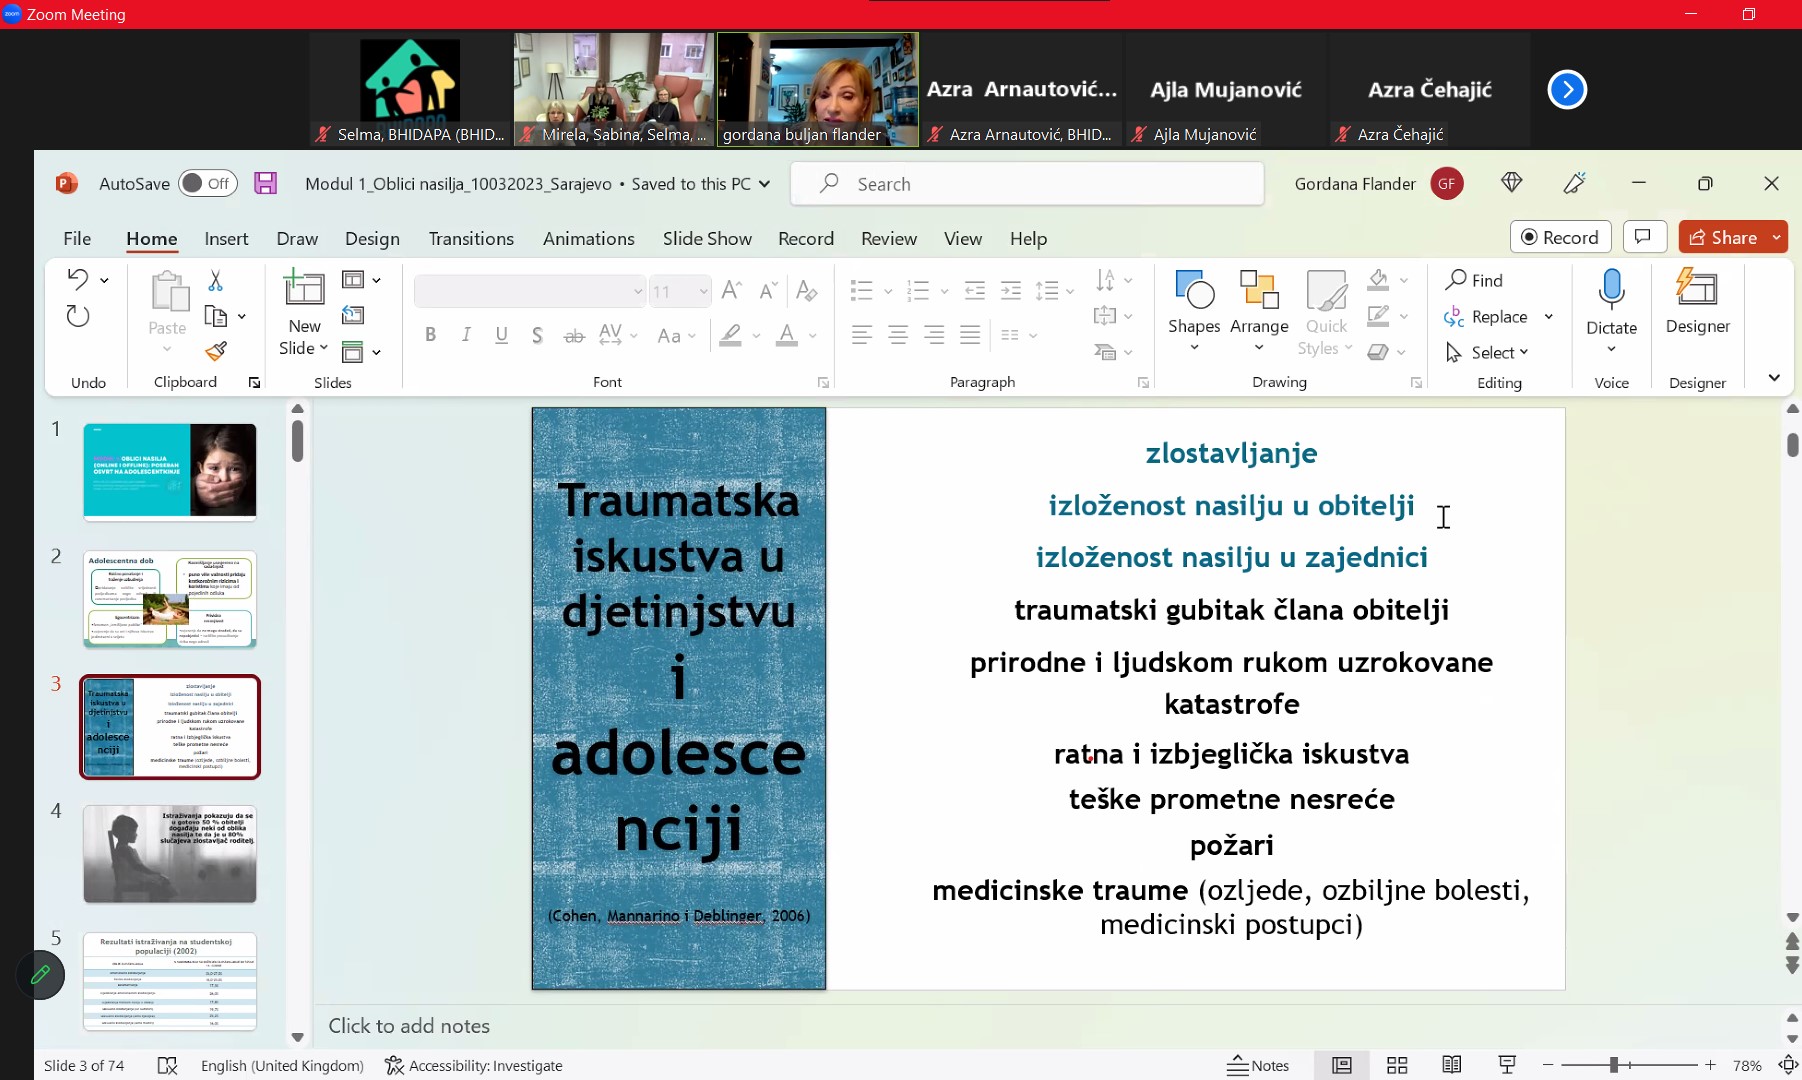This screenshot has height=1080, width=1802.
Task: Open the font size dropdown
Action: click(703, 292)
